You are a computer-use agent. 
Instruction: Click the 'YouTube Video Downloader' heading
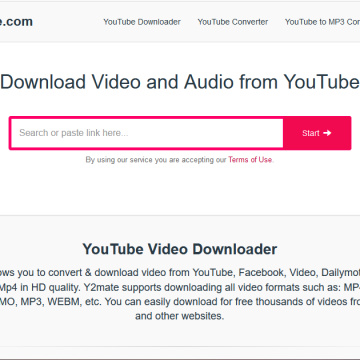click(180, 249)
